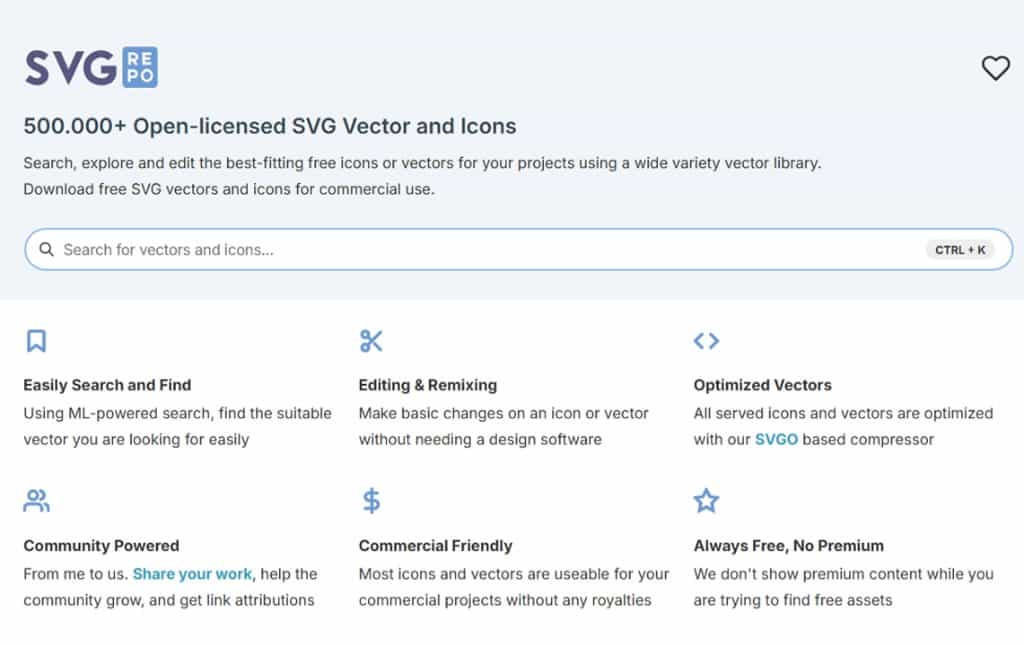This screenshot has height=645, width=1024.
Task: Click the 'Make basic changes on an icon' description
Action: (x=504, y=426)
